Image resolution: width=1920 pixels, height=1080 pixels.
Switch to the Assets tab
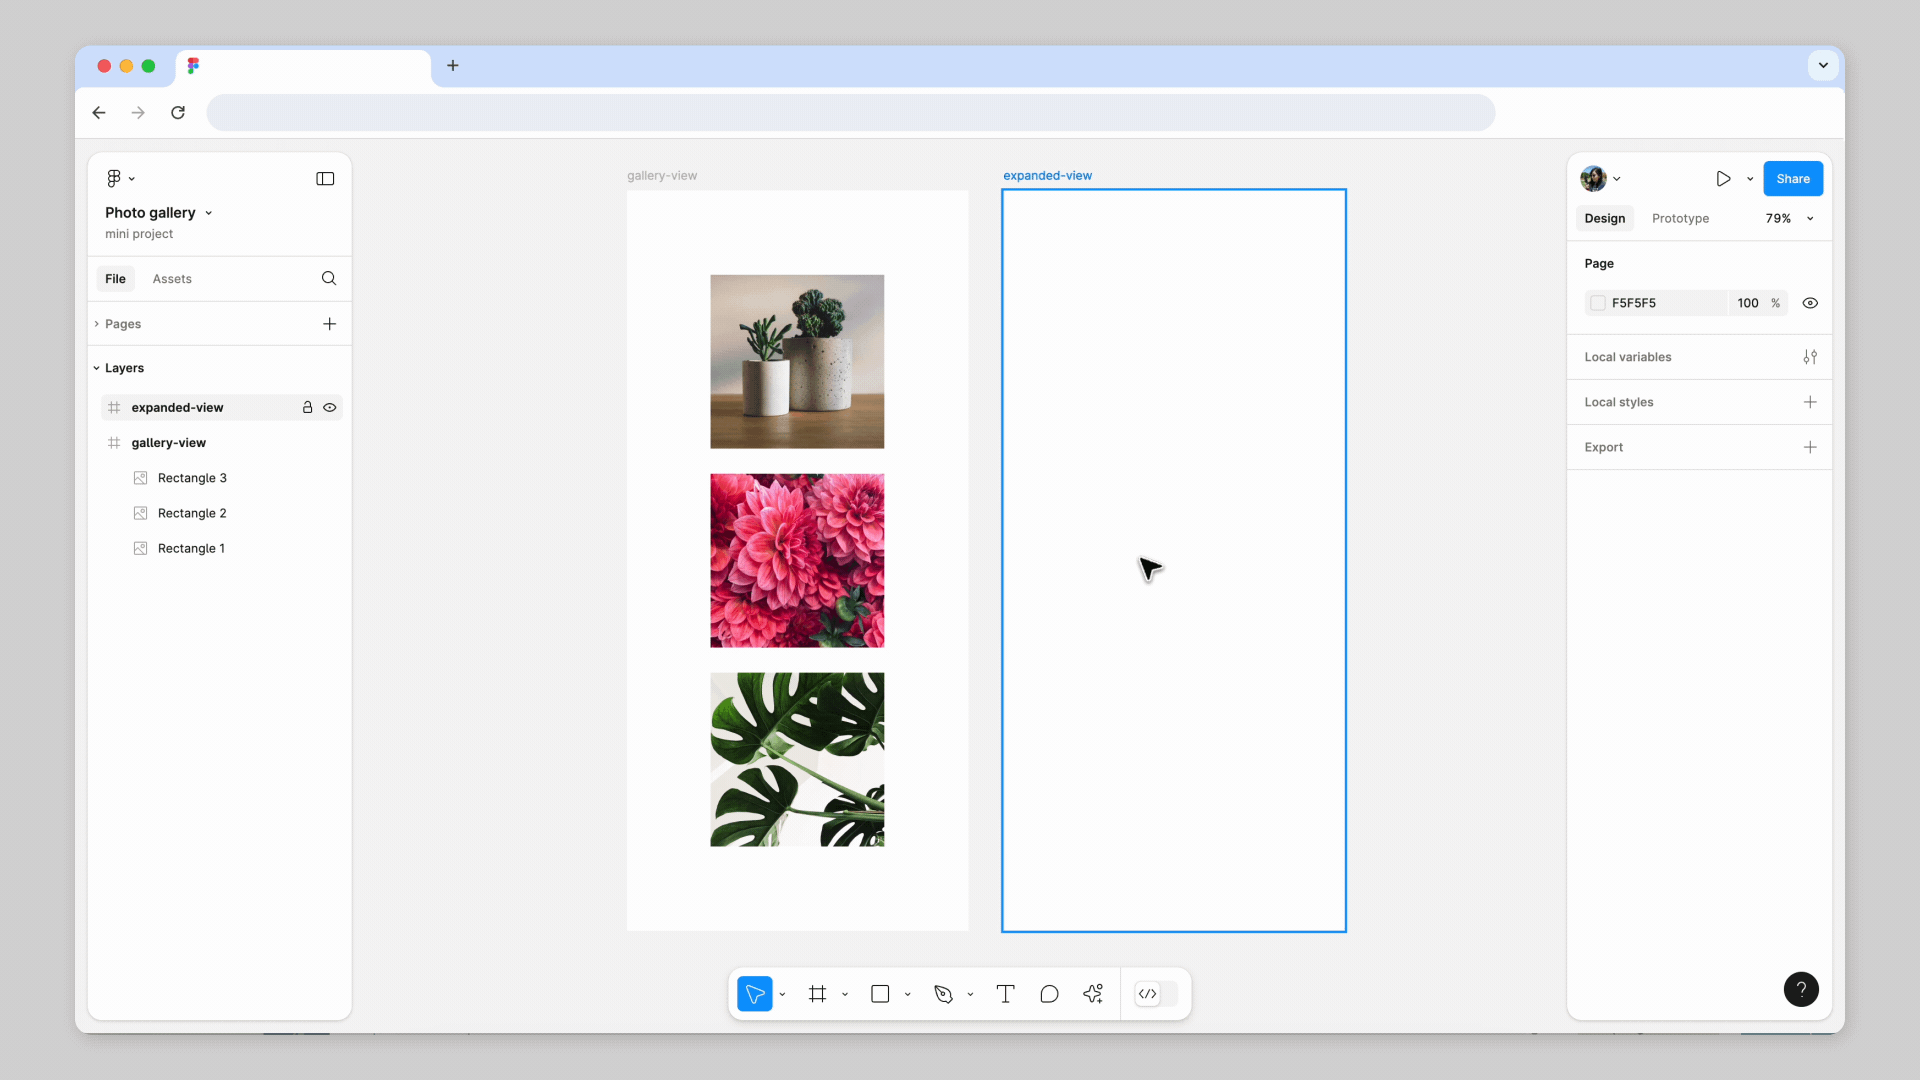click(x=172, y=278)
